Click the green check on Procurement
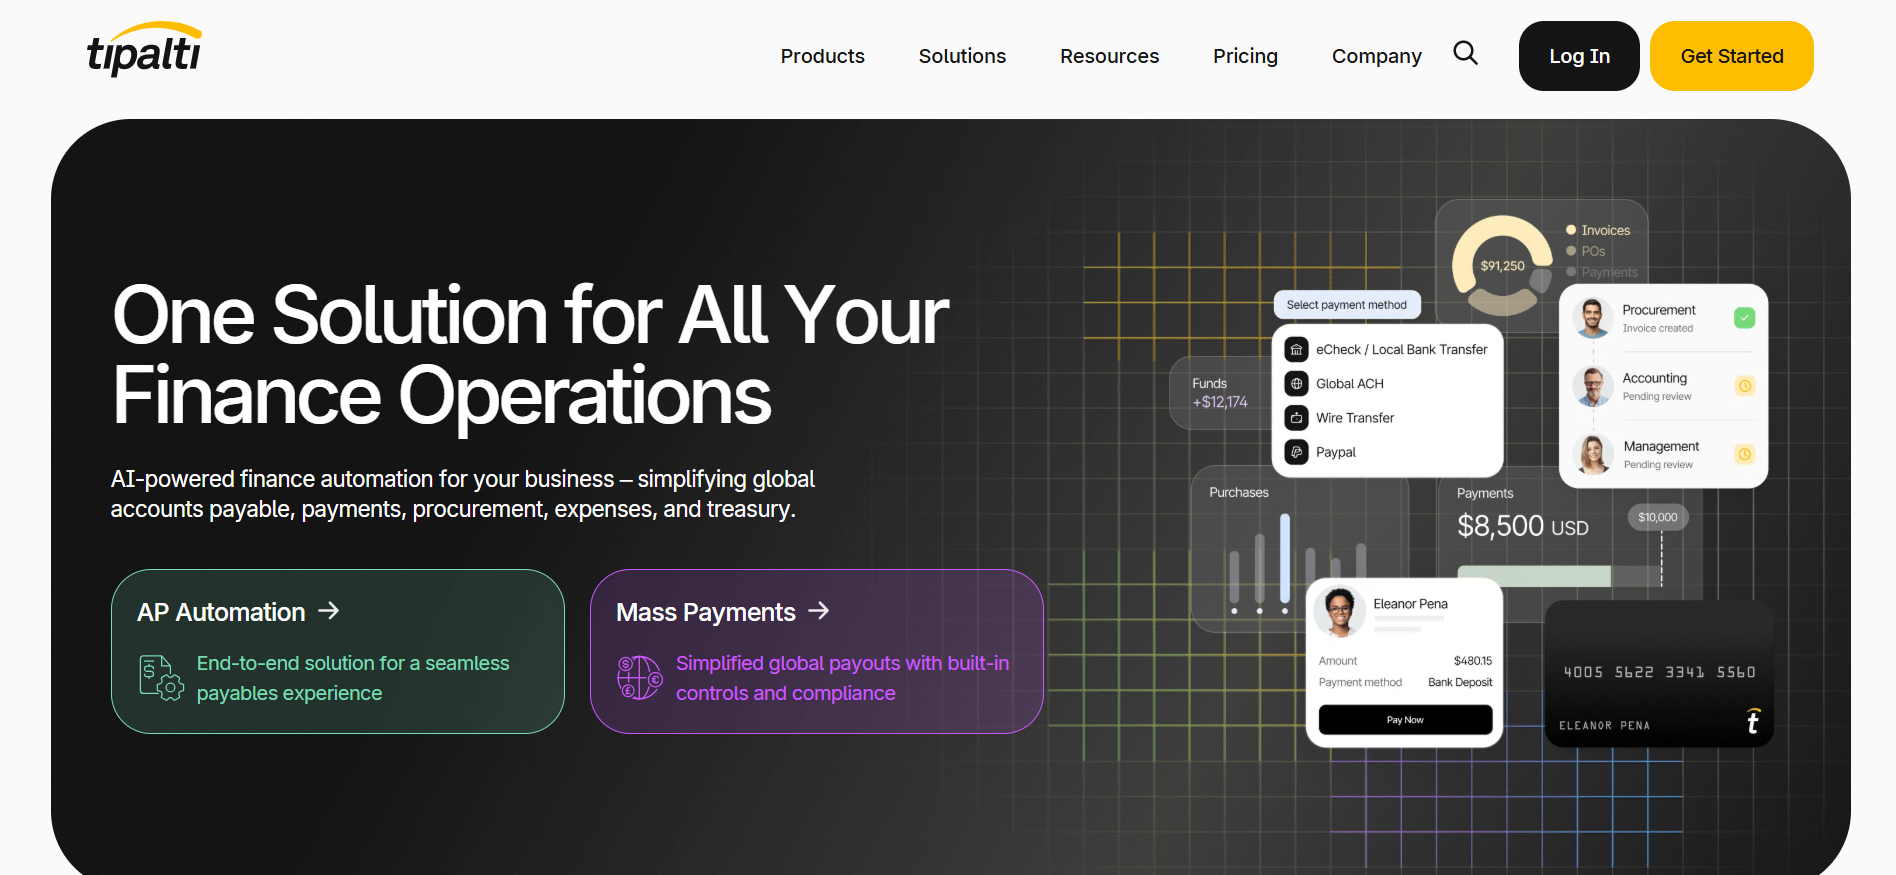 click(x=1744, y=318)
